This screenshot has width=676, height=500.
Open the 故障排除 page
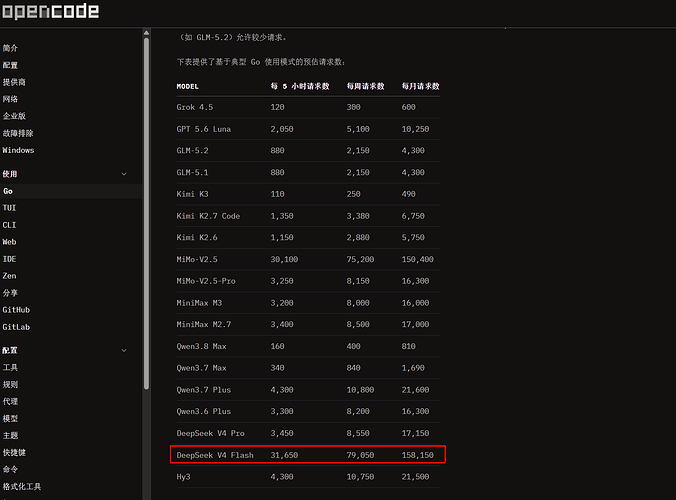pos(18,133)
